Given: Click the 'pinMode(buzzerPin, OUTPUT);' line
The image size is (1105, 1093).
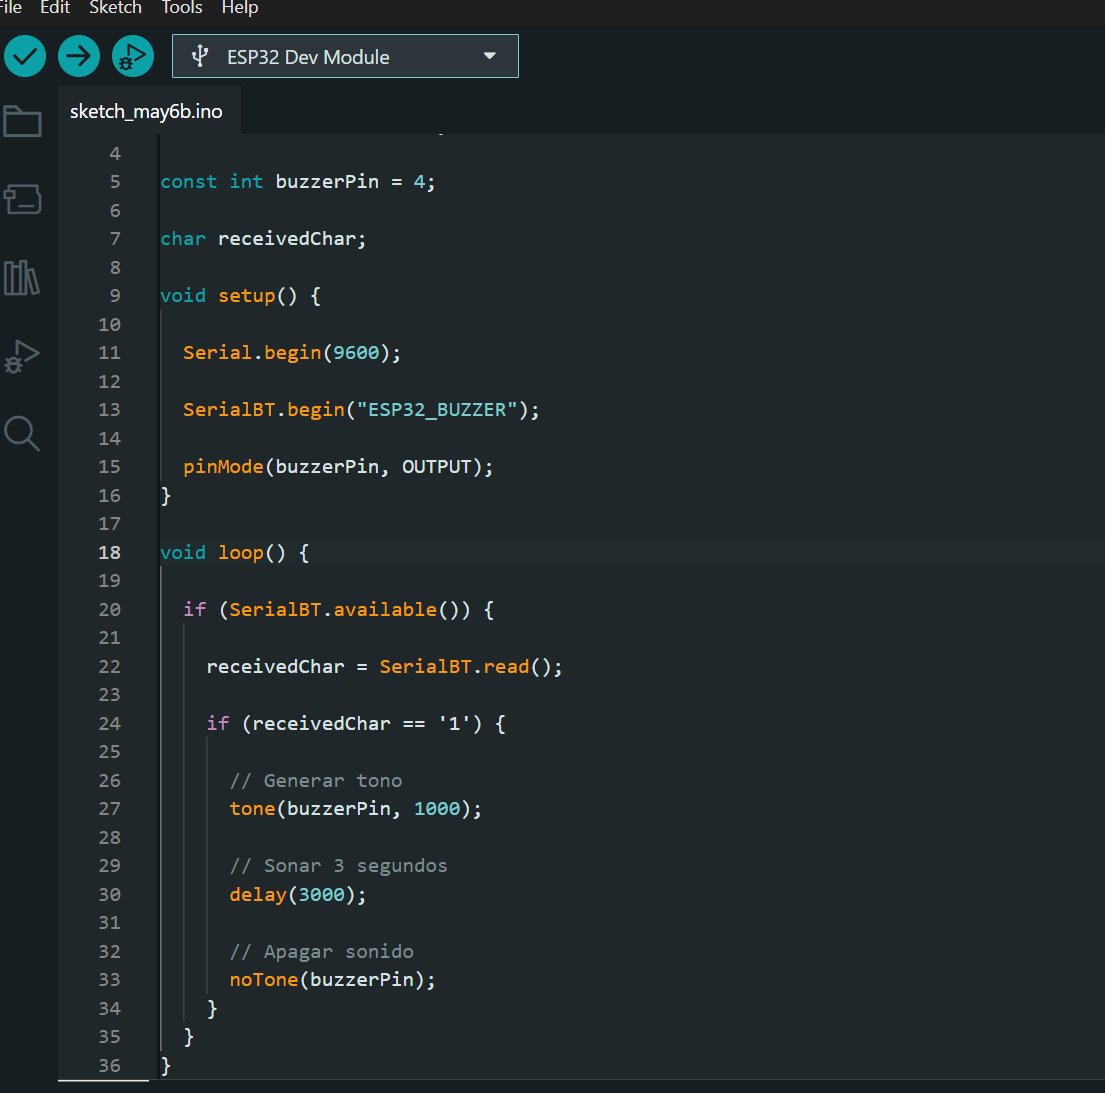Looking at the screenshot, I should [x=338, y=467].
